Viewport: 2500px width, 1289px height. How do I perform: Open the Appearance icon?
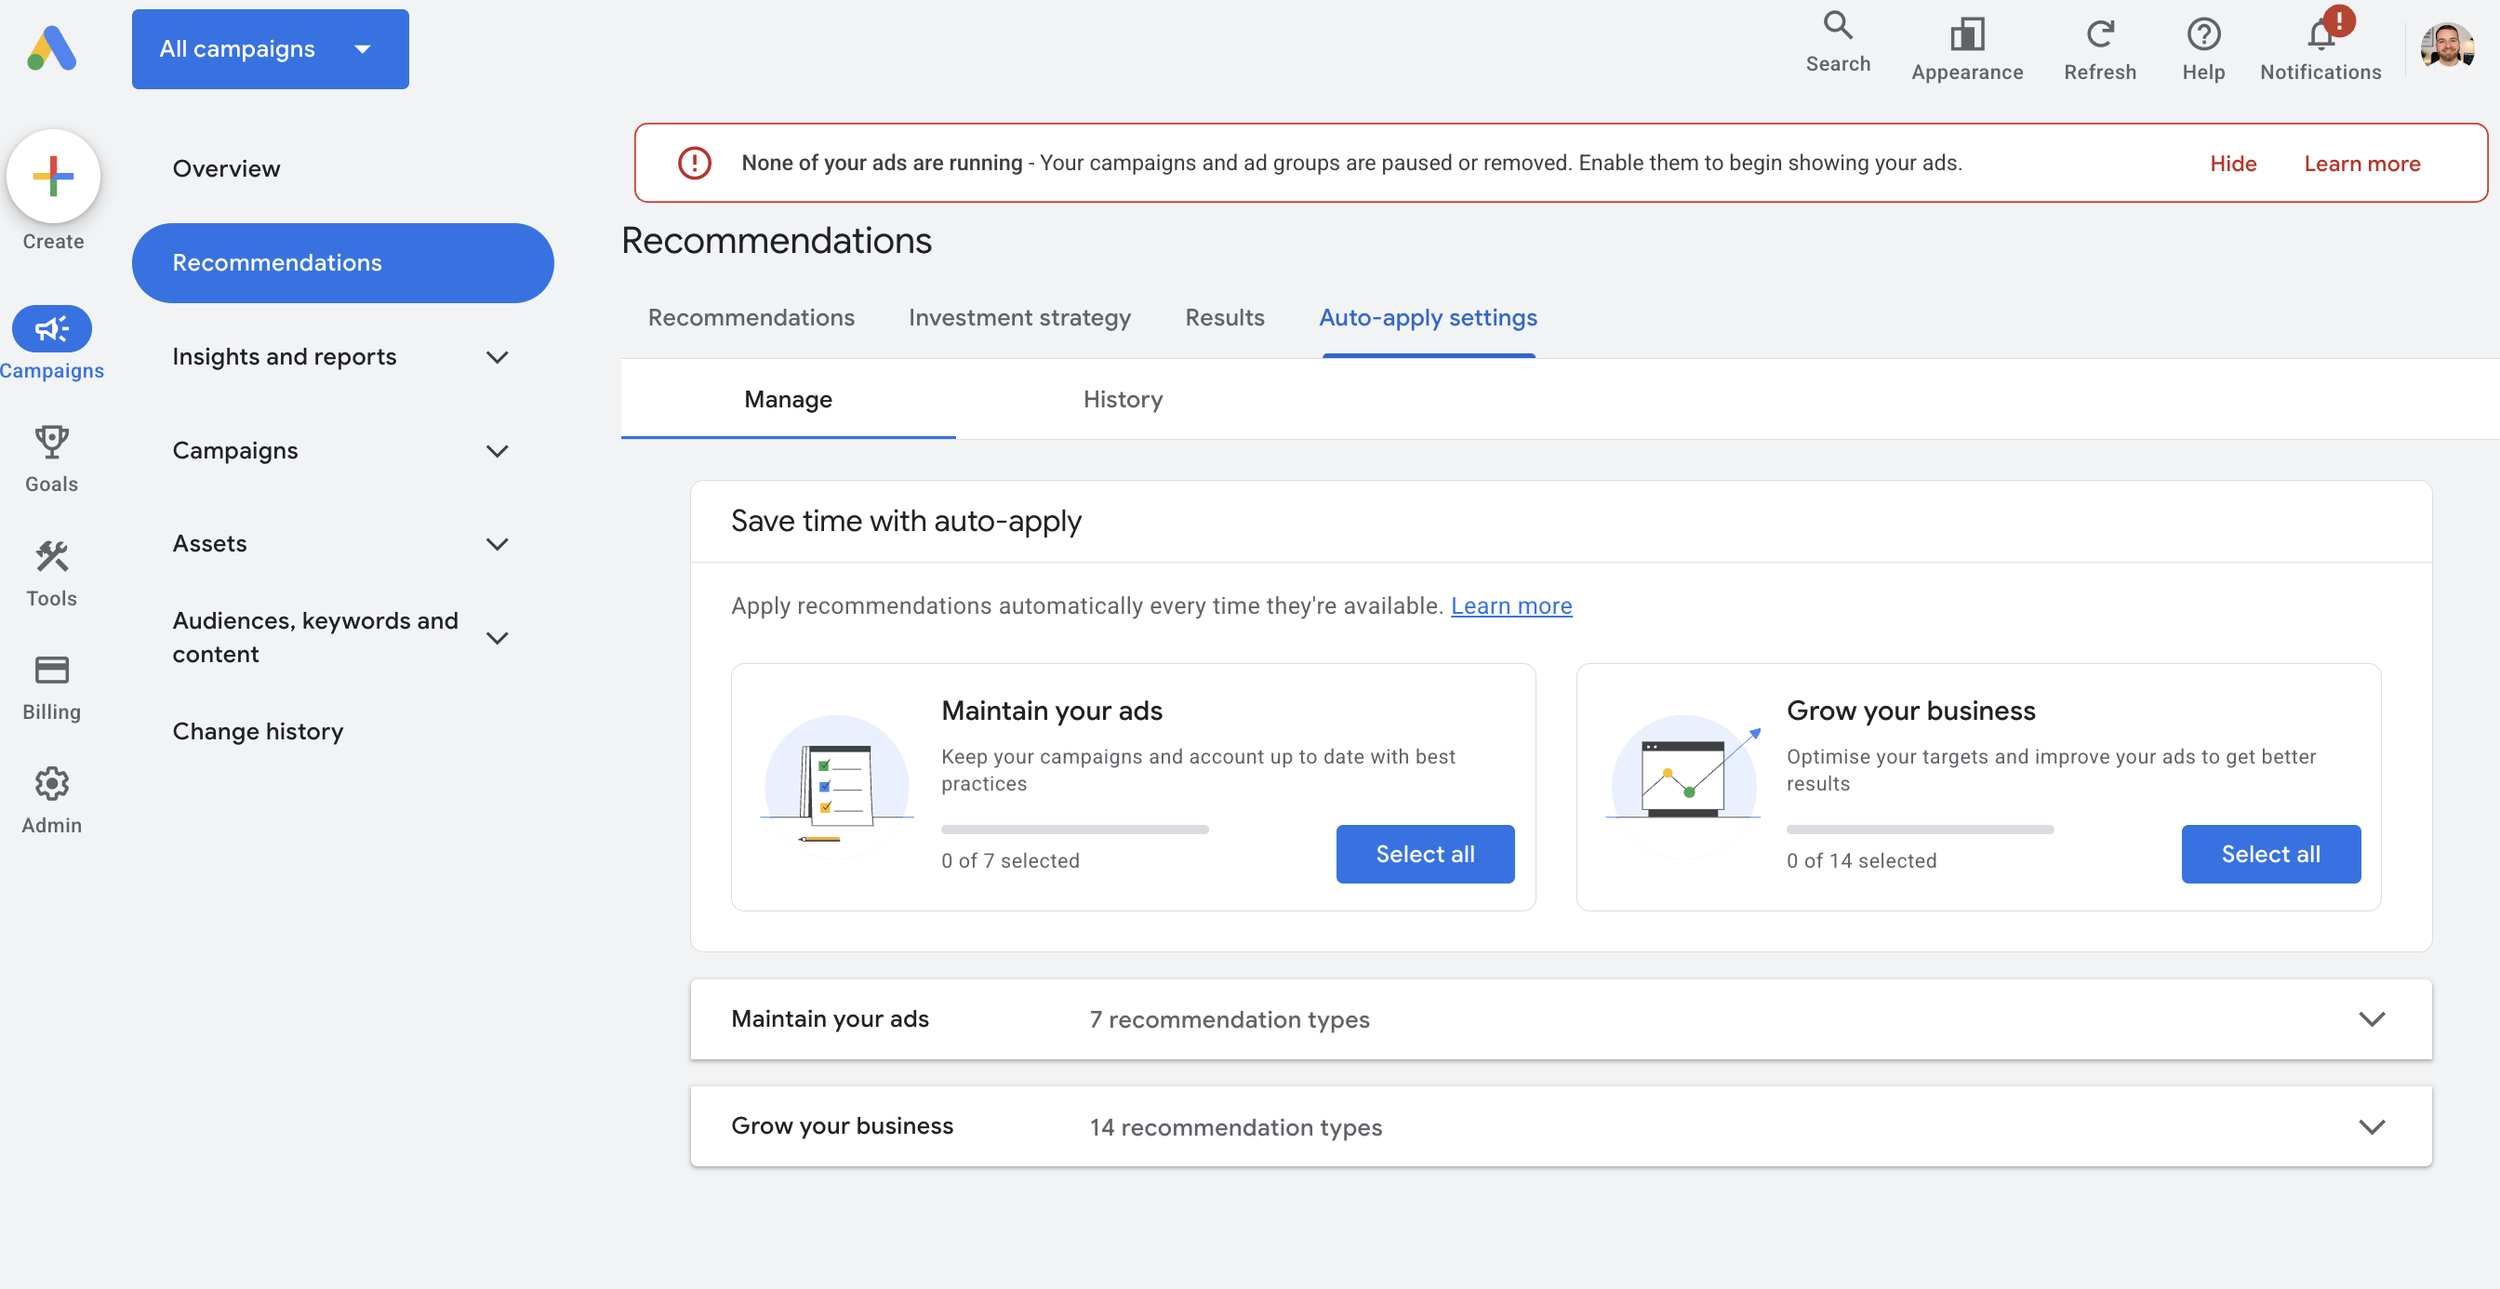pyautogui.click(x=1967, y=35)
